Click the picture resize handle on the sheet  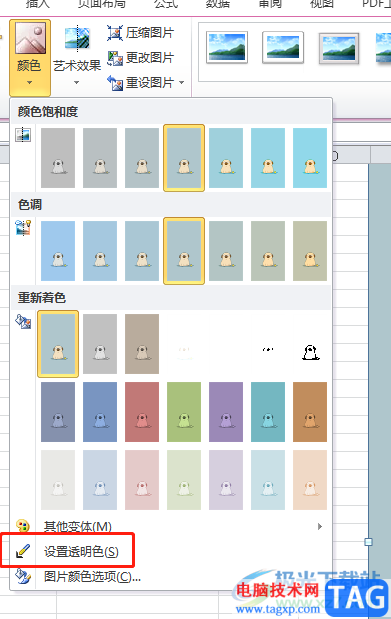click(x=368, y=542)
